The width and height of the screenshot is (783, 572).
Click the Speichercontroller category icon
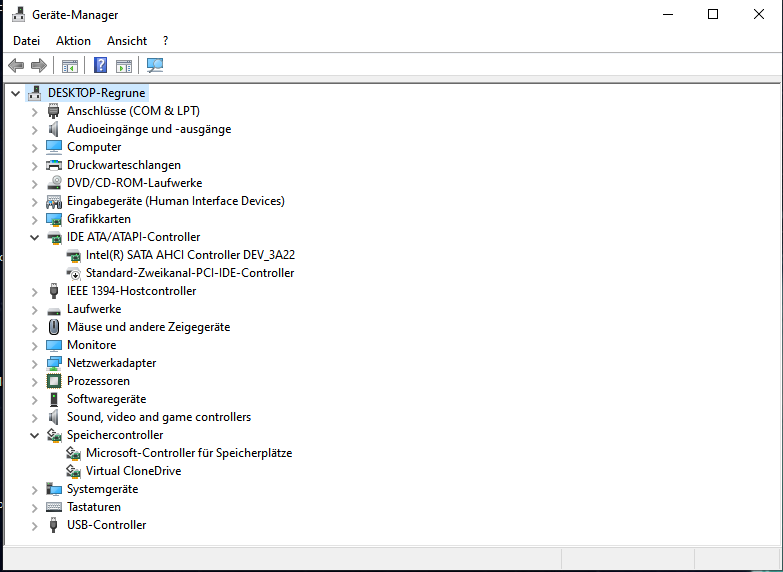54,435
